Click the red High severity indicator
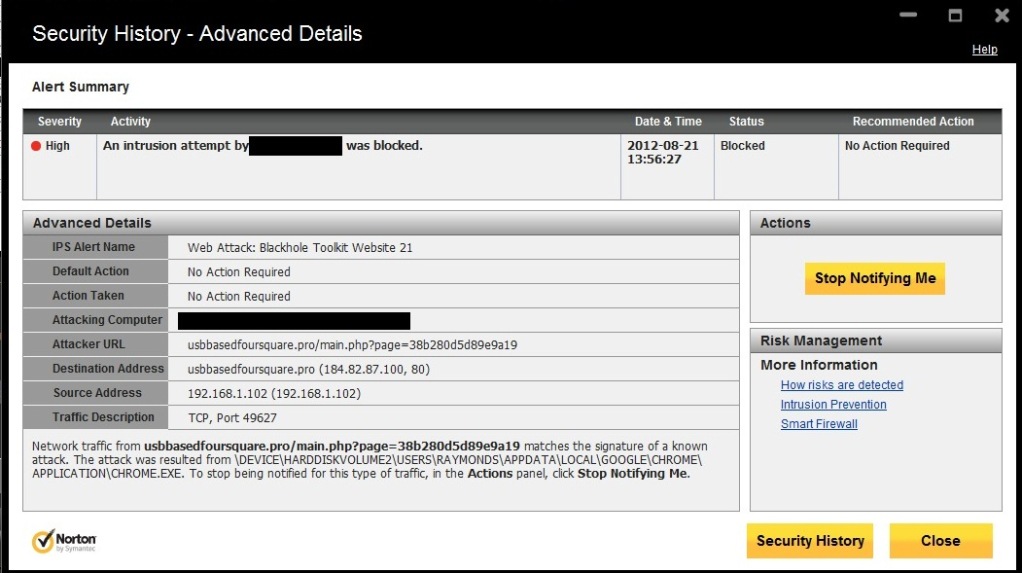 point(36,146)
